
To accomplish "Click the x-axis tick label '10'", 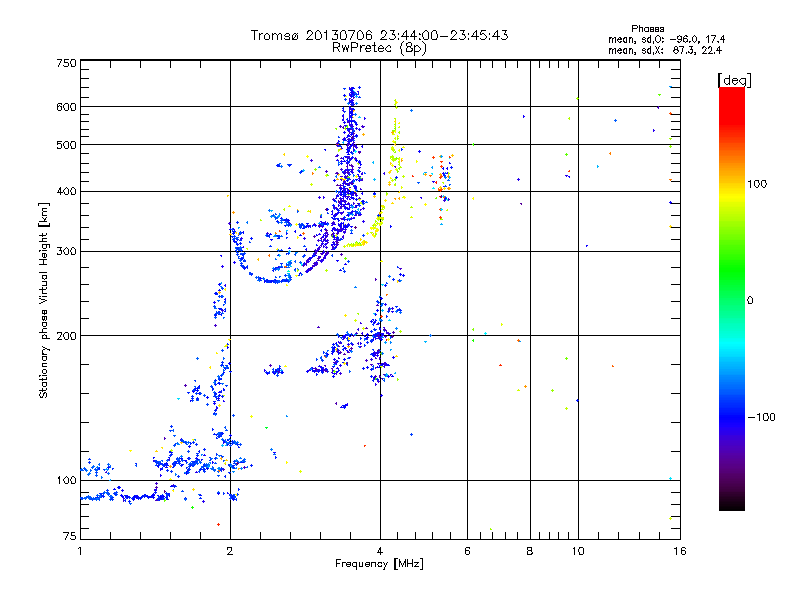I will tap(578, 551).
